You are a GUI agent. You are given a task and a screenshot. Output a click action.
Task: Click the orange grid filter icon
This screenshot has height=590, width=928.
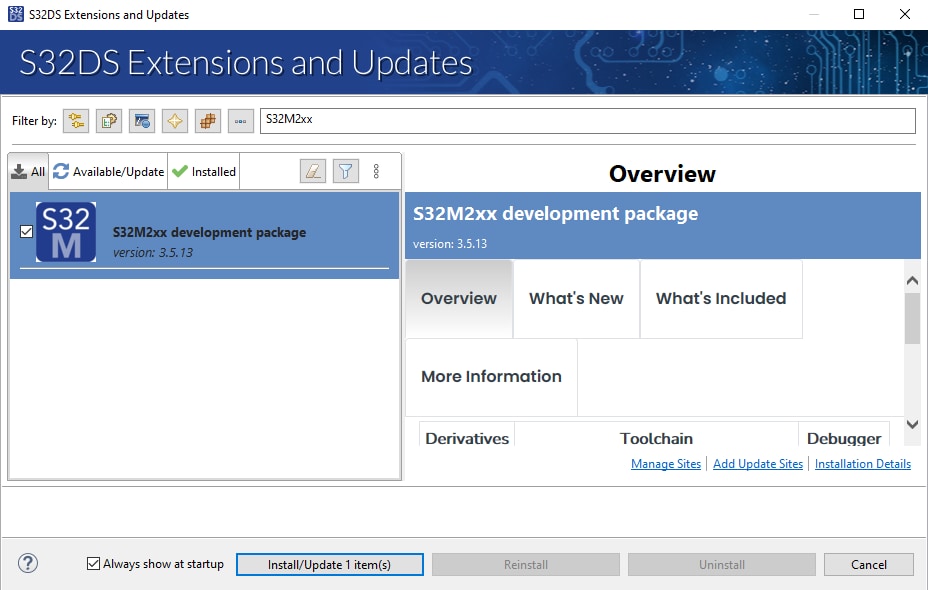208,121
